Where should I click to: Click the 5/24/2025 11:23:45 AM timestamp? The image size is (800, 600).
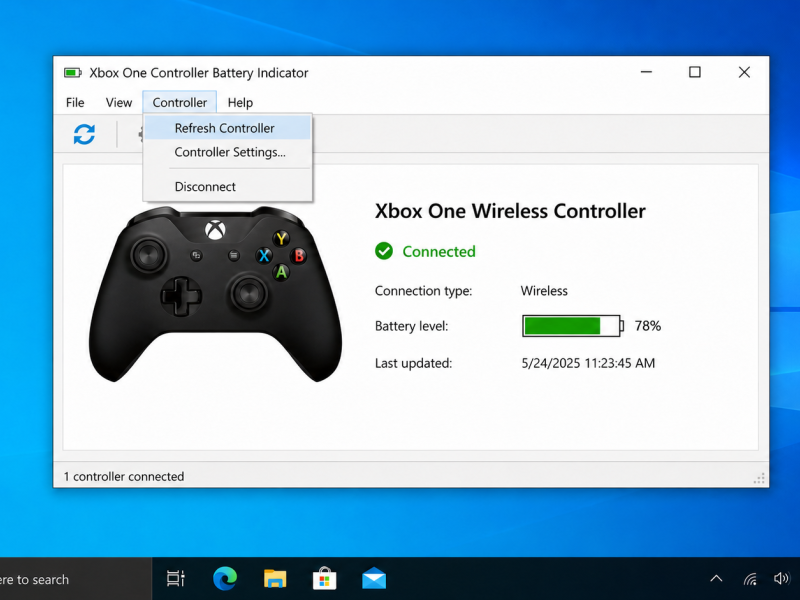[588, 363]
